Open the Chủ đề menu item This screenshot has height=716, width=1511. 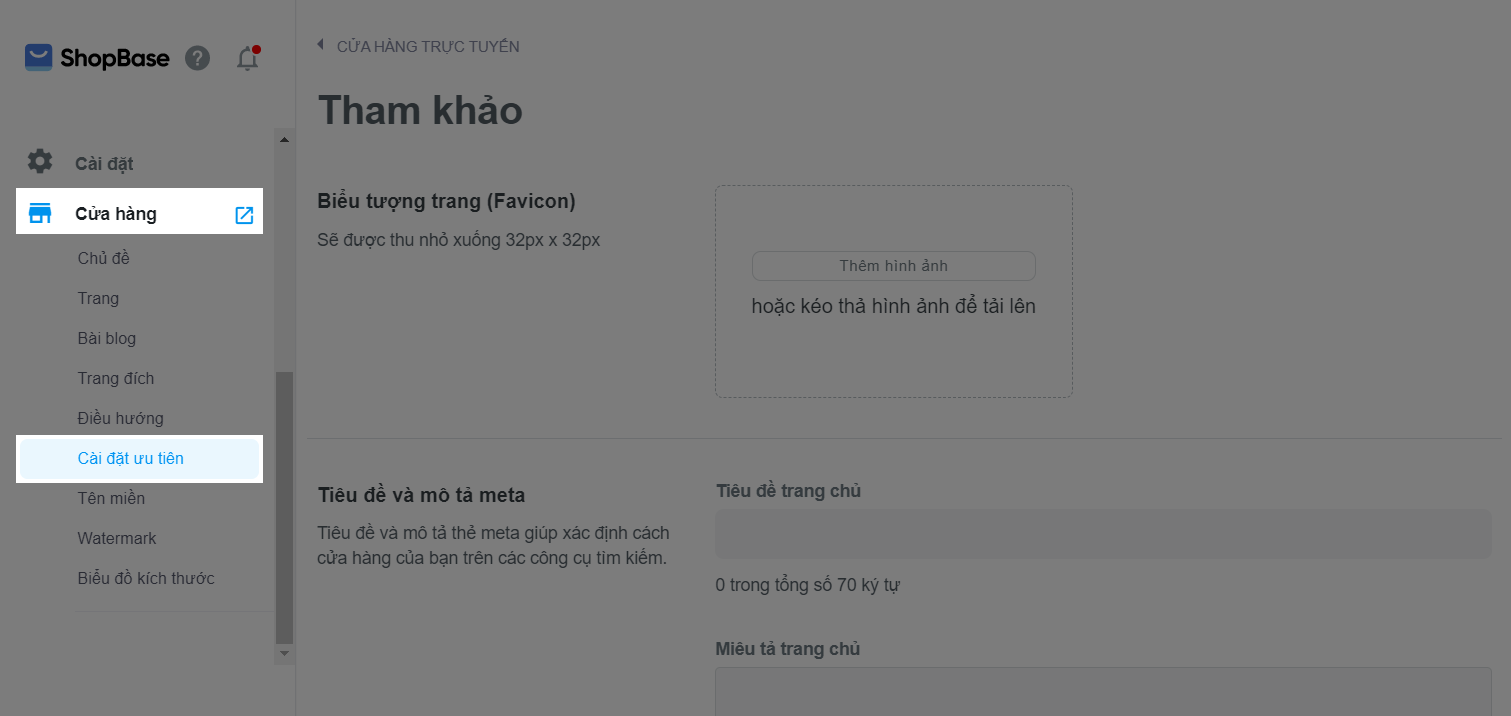104,258
